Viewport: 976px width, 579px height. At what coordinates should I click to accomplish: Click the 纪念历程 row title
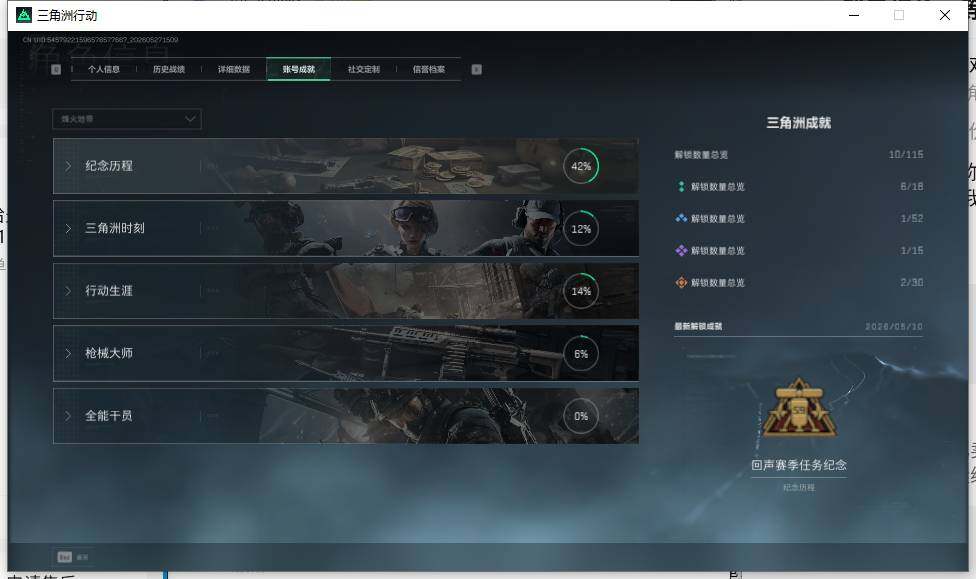point(109,166)
